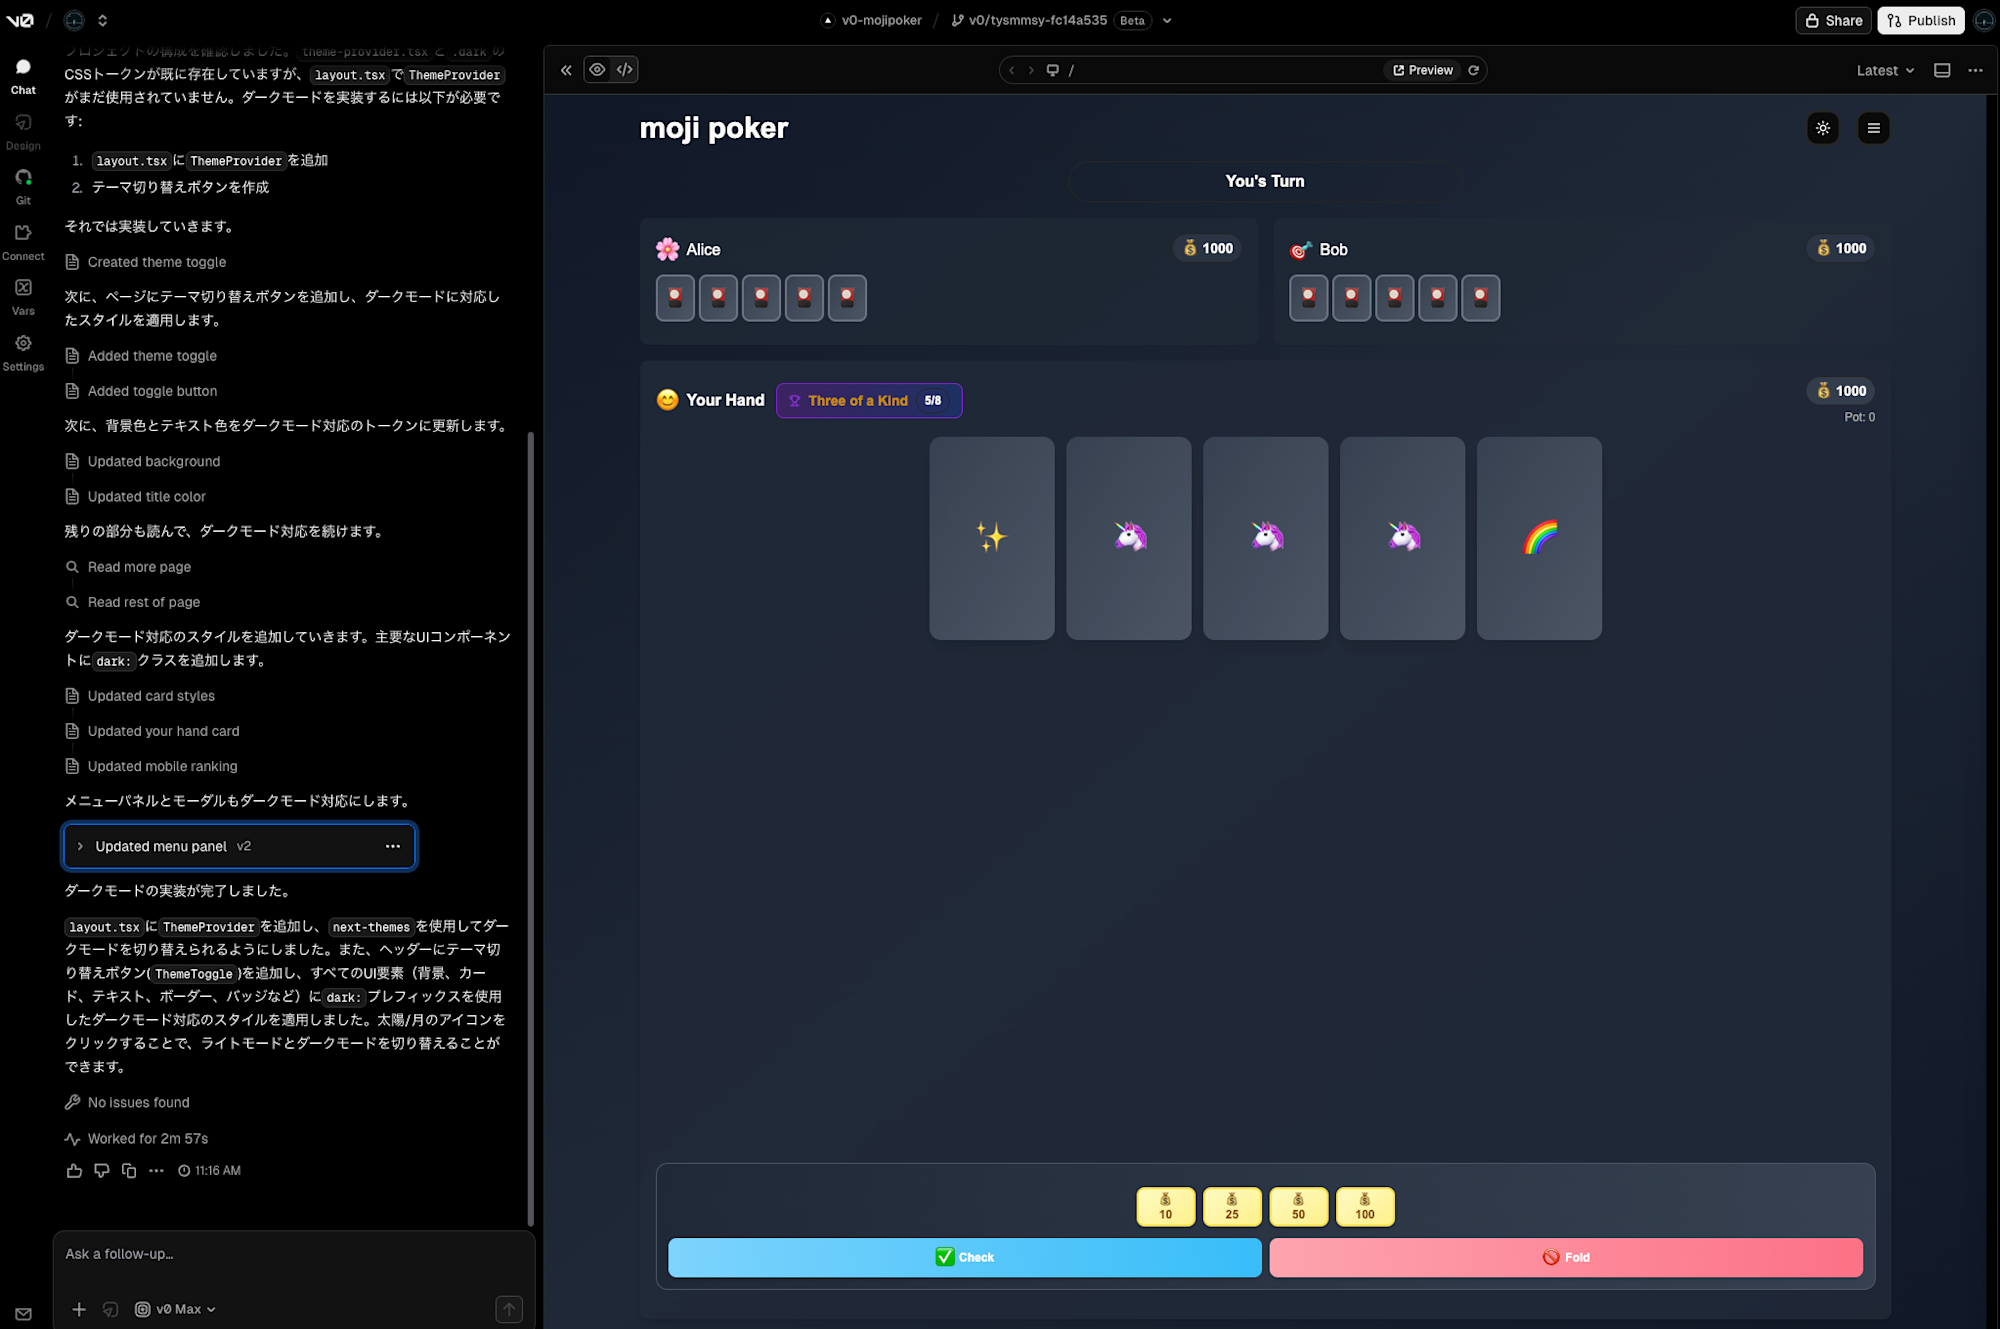2000x1329 pixels.
Task: Collapse the chat panel with the double chevron
Action: point(566,70)
